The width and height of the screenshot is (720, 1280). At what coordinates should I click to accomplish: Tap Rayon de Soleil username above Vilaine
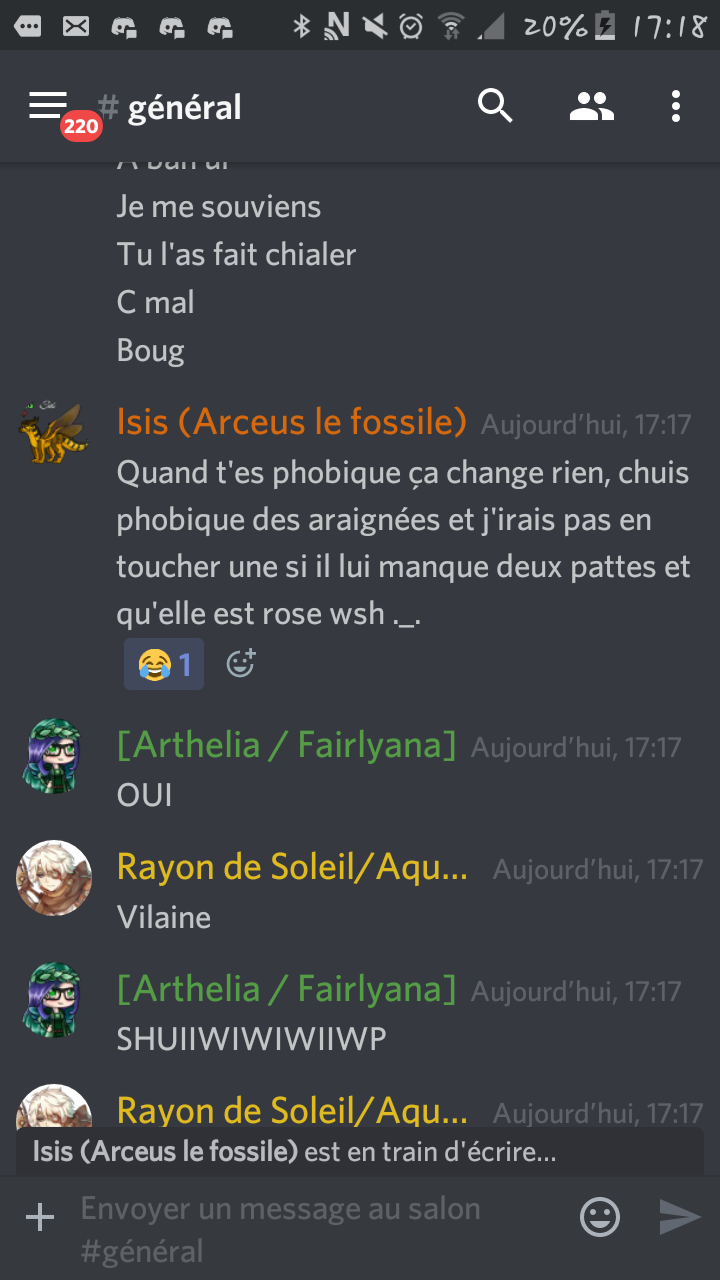(292, 868)
